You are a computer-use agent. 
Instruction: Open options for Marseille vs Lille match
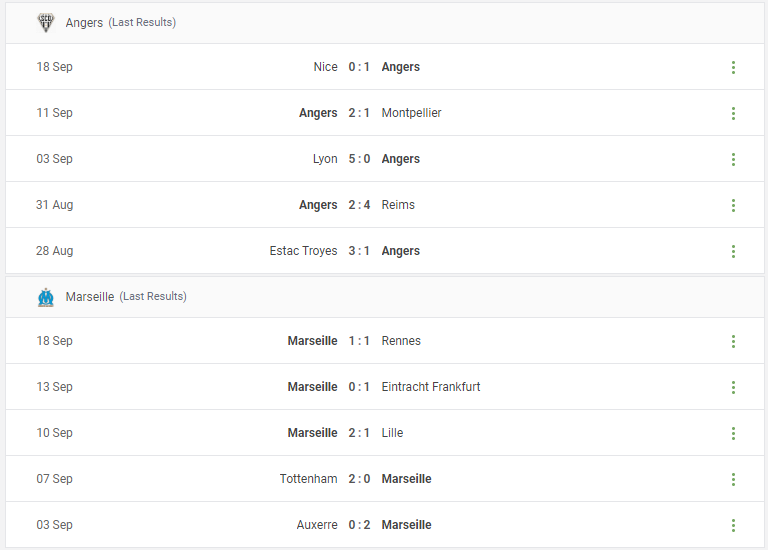pos(733,433)
